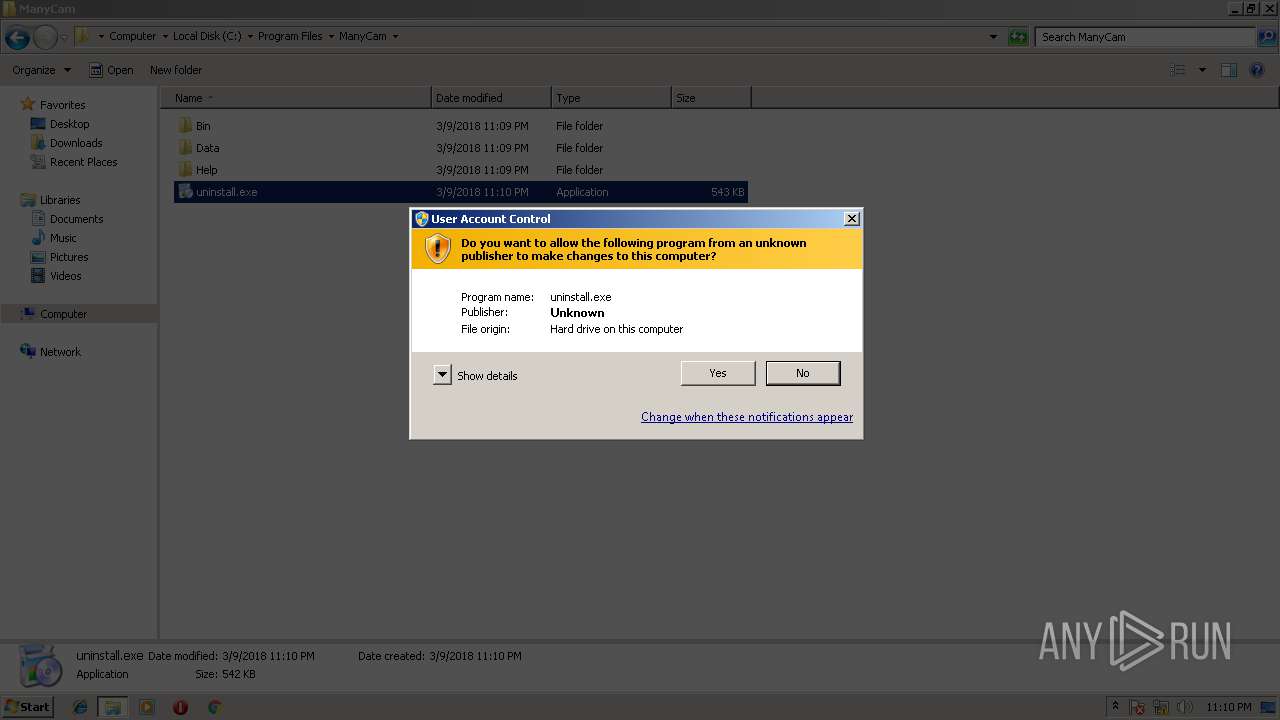Select Computer in the address bar
Screen dimensions: 1280x720
132,36
